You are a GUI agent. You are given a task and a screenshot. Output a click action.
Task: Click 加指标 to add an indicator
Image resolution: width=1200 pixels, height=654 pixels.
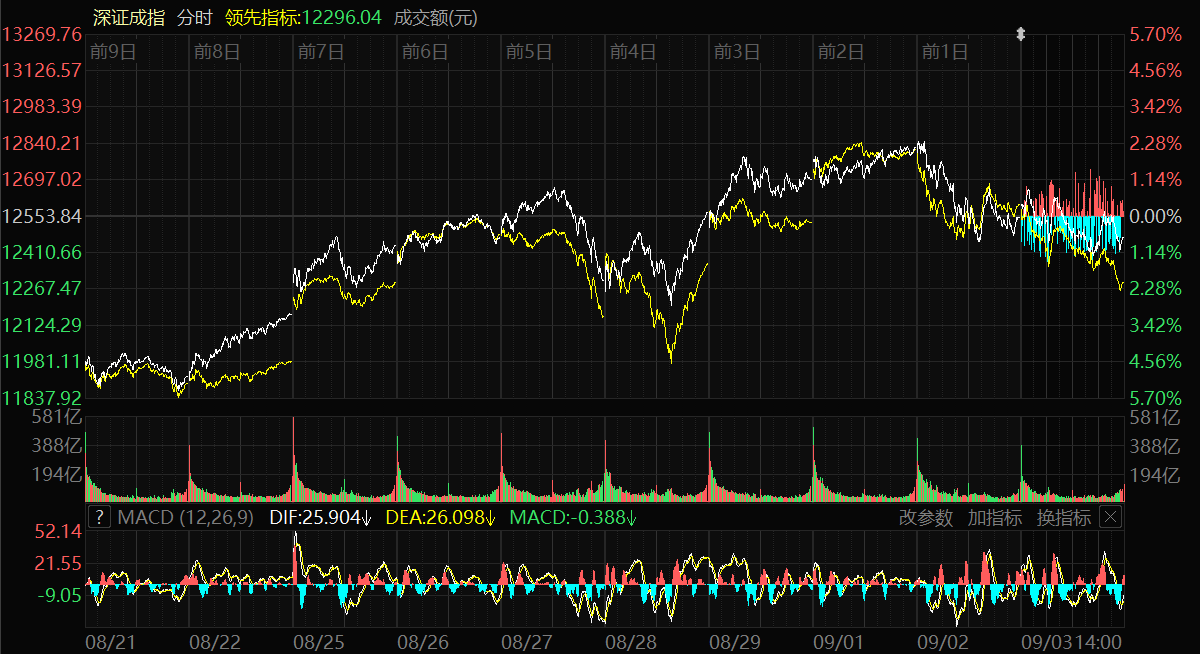click(x=994, y=517)
